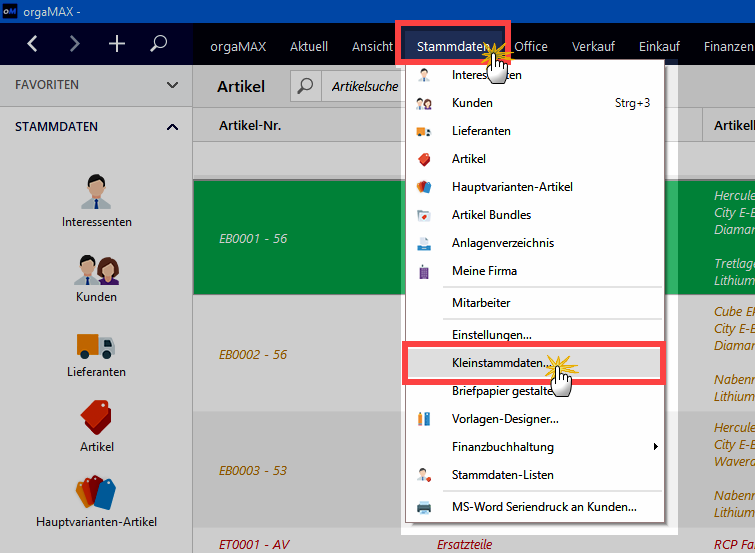Click the back navigation arrow
Image resolution: width=755 pixels, height=553 pixels.
coord(32,44)
